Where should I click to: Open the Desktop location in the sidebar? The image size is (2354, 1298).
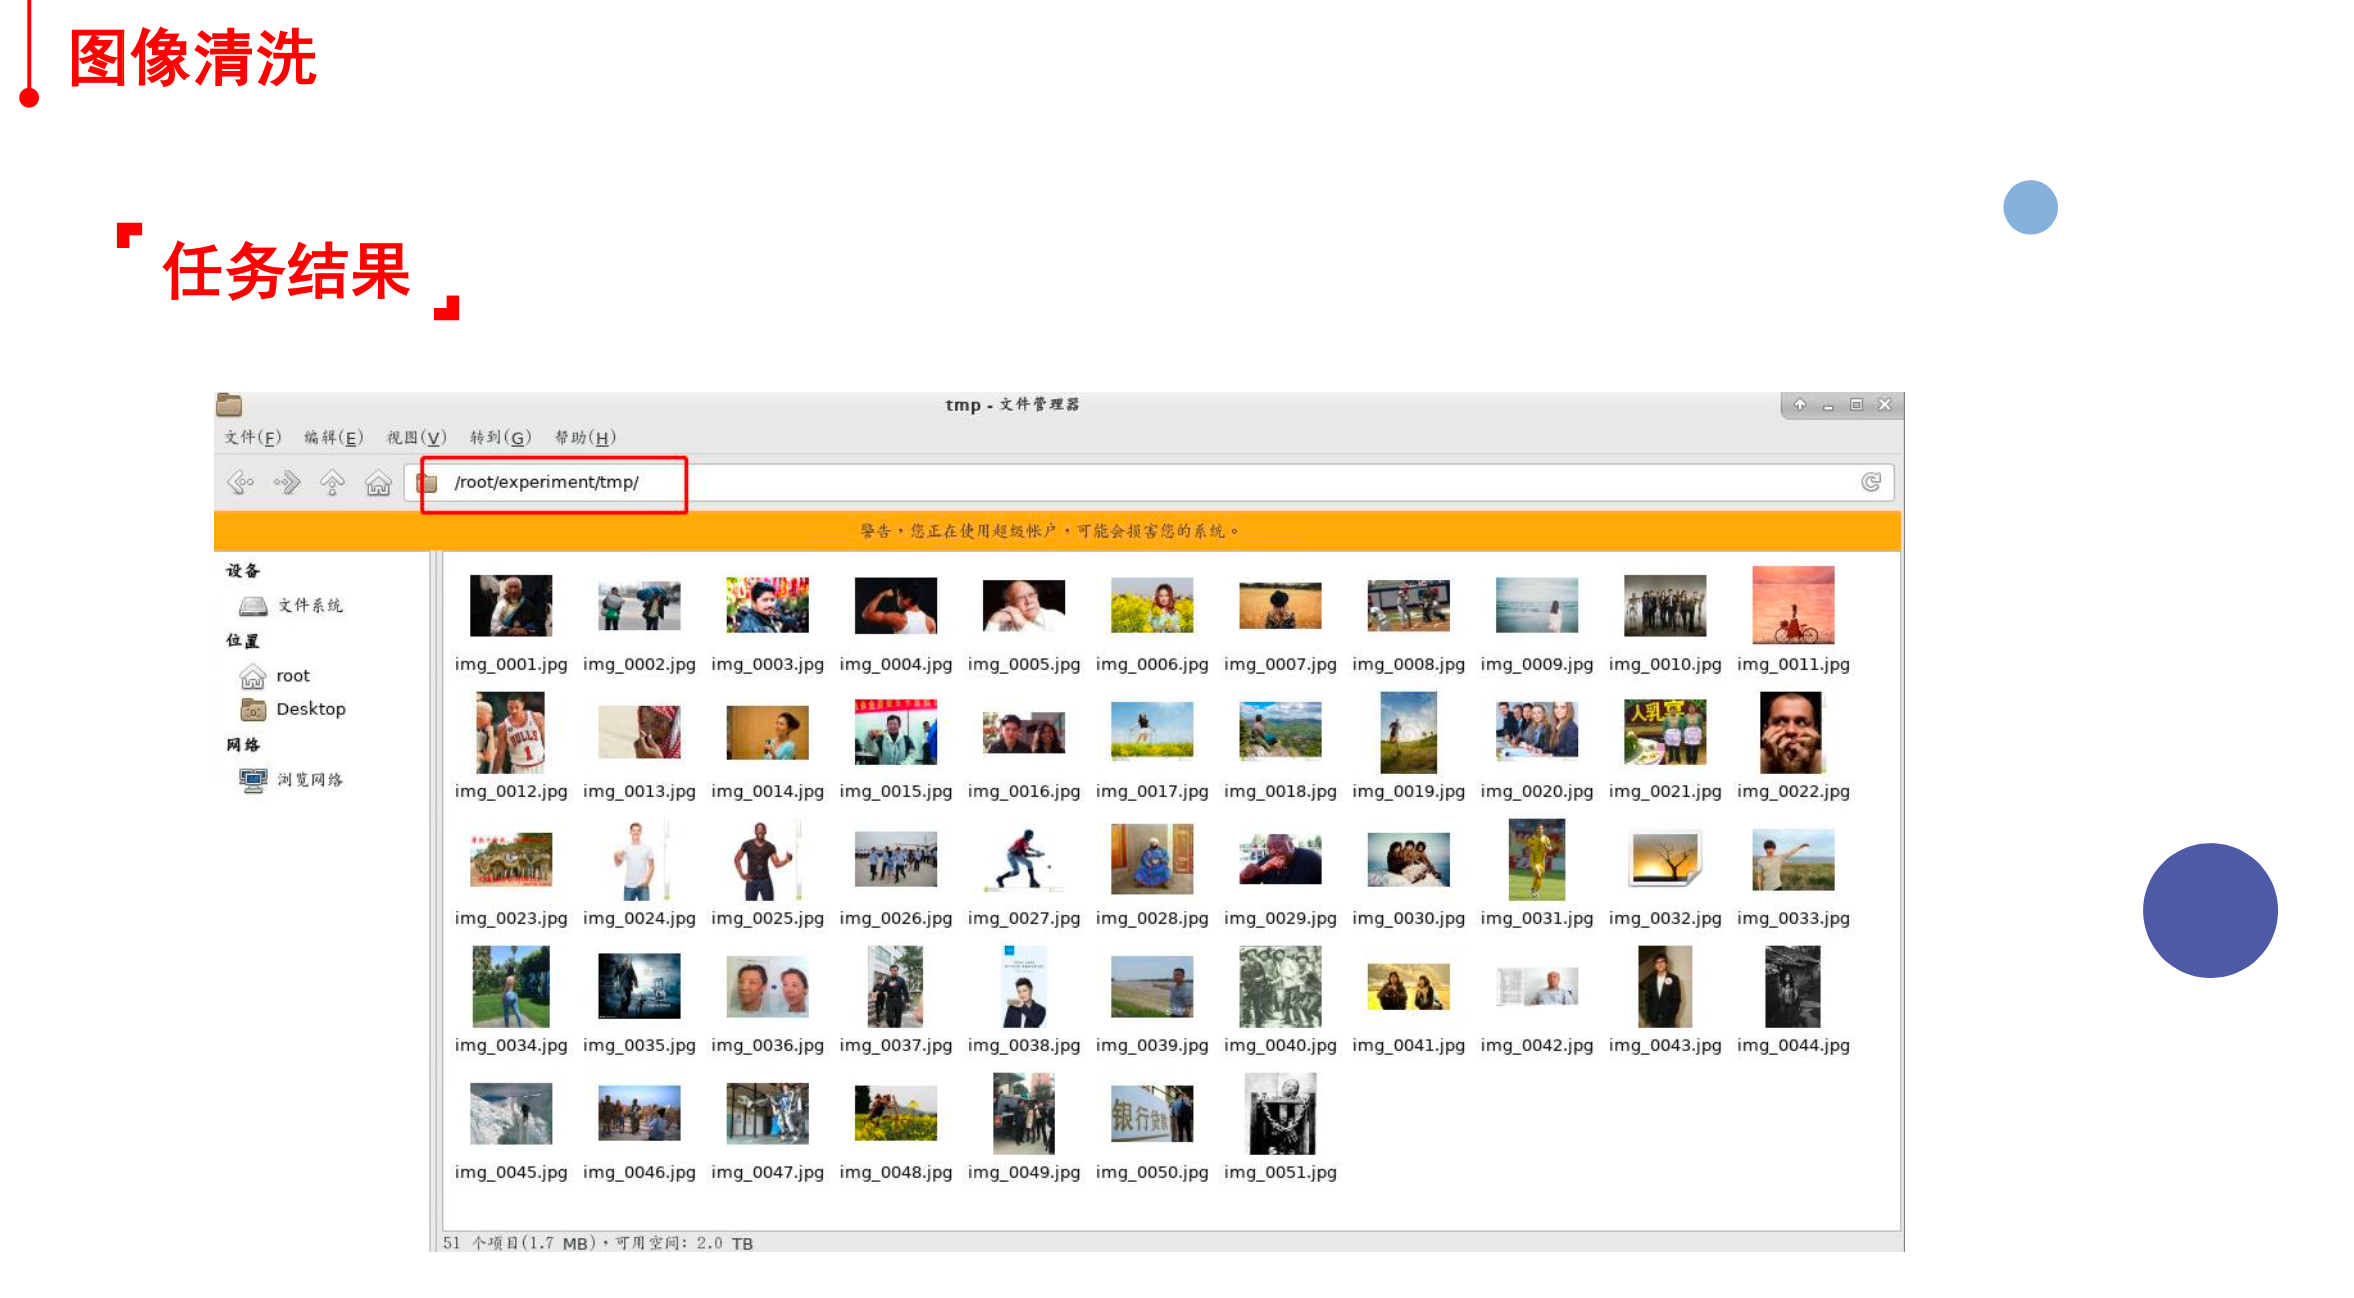310,709
